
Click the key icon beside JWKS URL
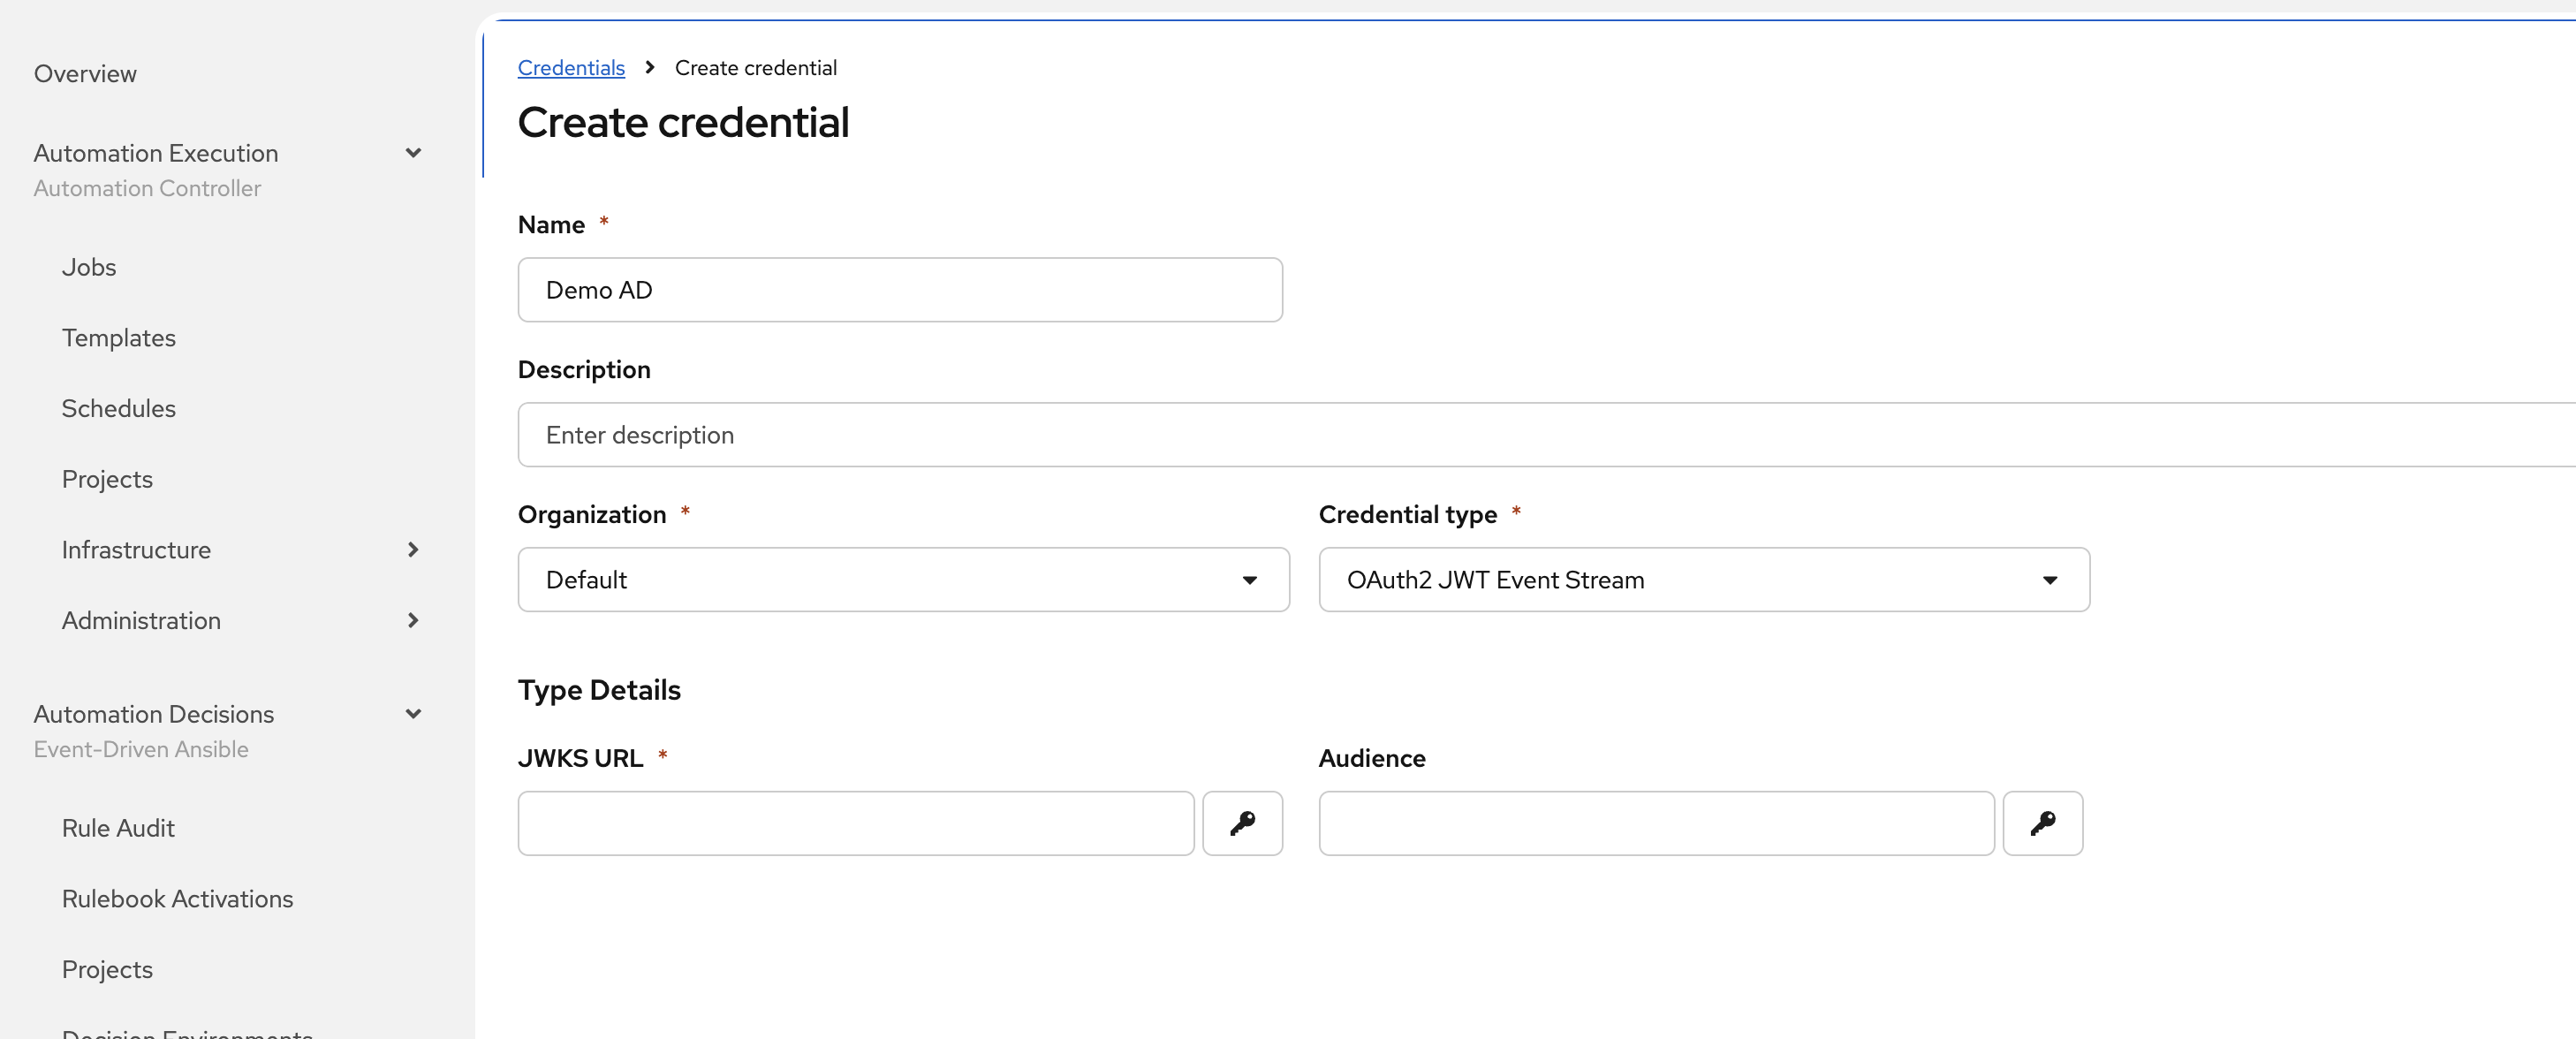coord(1242,823)
